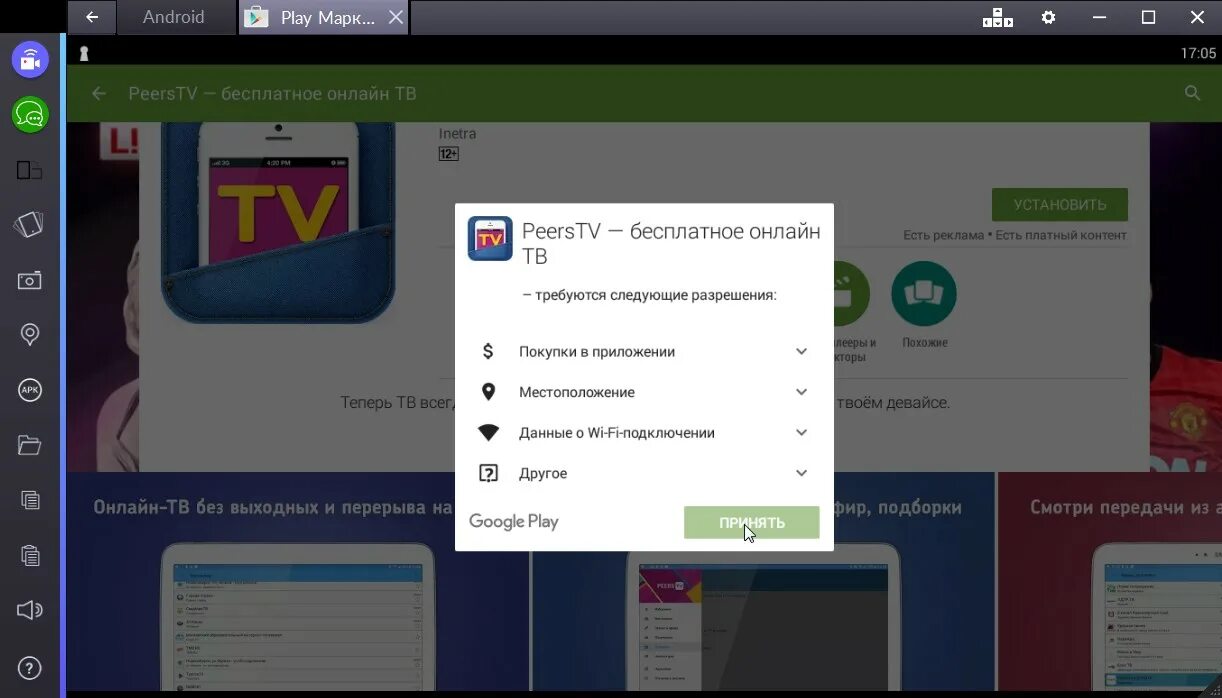Click the Inetra developer name
This screenshot has height=698, width=1222.
[458, 133]
